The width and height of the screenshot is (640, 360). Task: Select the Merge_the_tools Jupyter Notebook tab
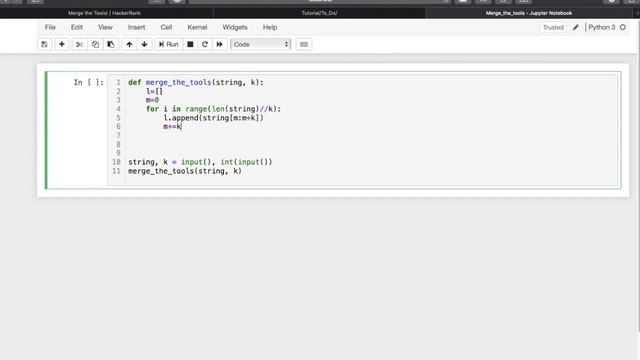(x=529, y=13)
